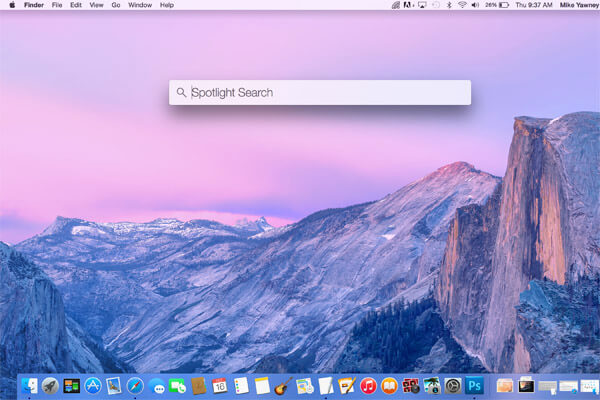Viewport: 600px width, 400px height.
Task: Open the Go menu
Action: point(116,5)
